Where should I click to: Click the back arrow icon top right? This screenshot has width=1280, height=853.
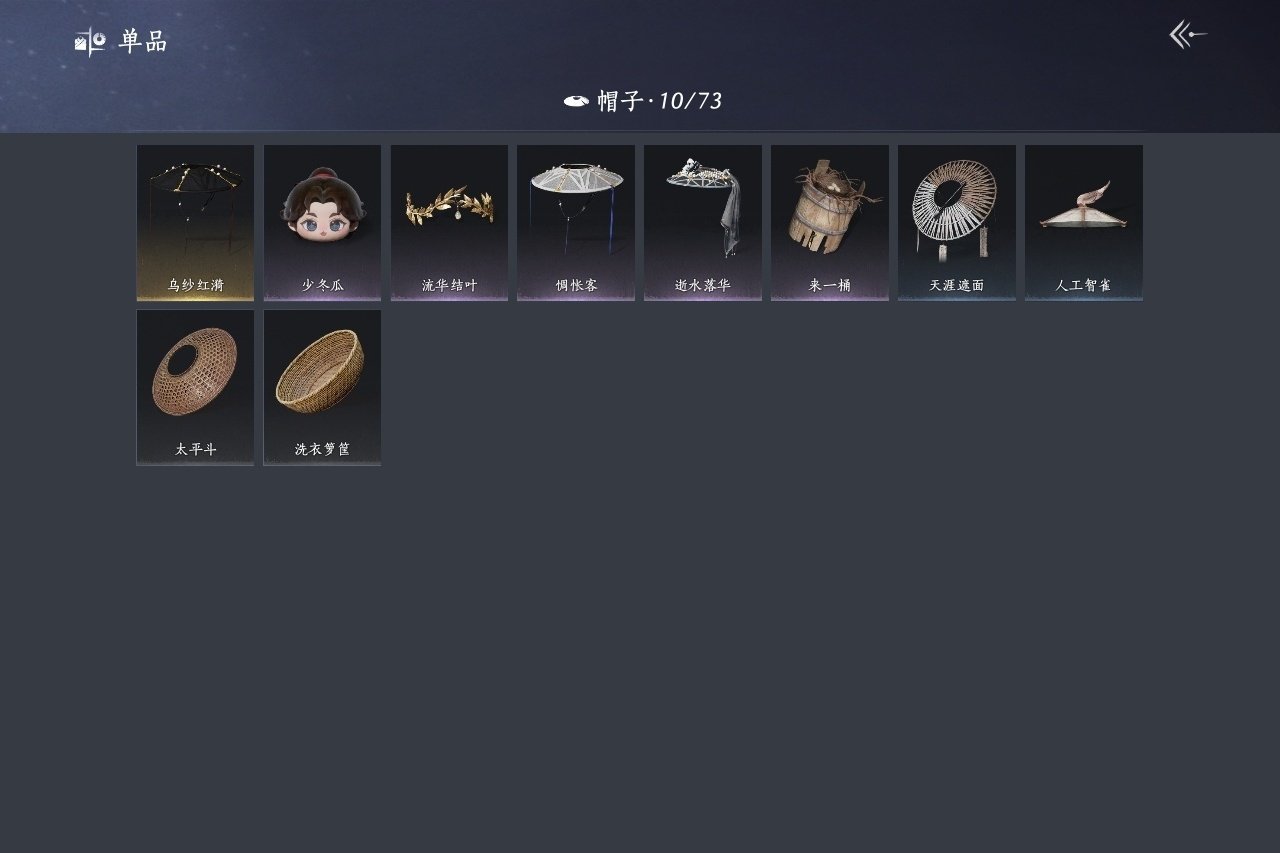click(1188, 35)
